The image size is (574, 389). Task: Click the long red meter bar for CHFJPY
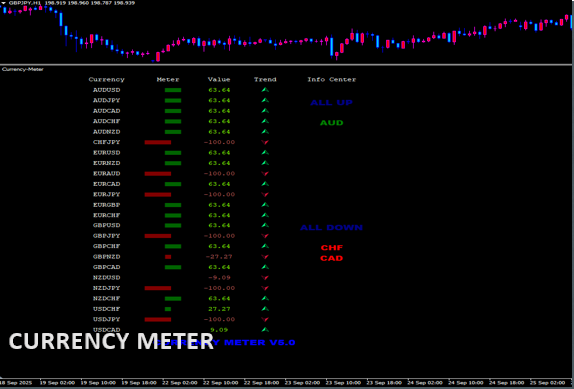[x=158, y=142]
